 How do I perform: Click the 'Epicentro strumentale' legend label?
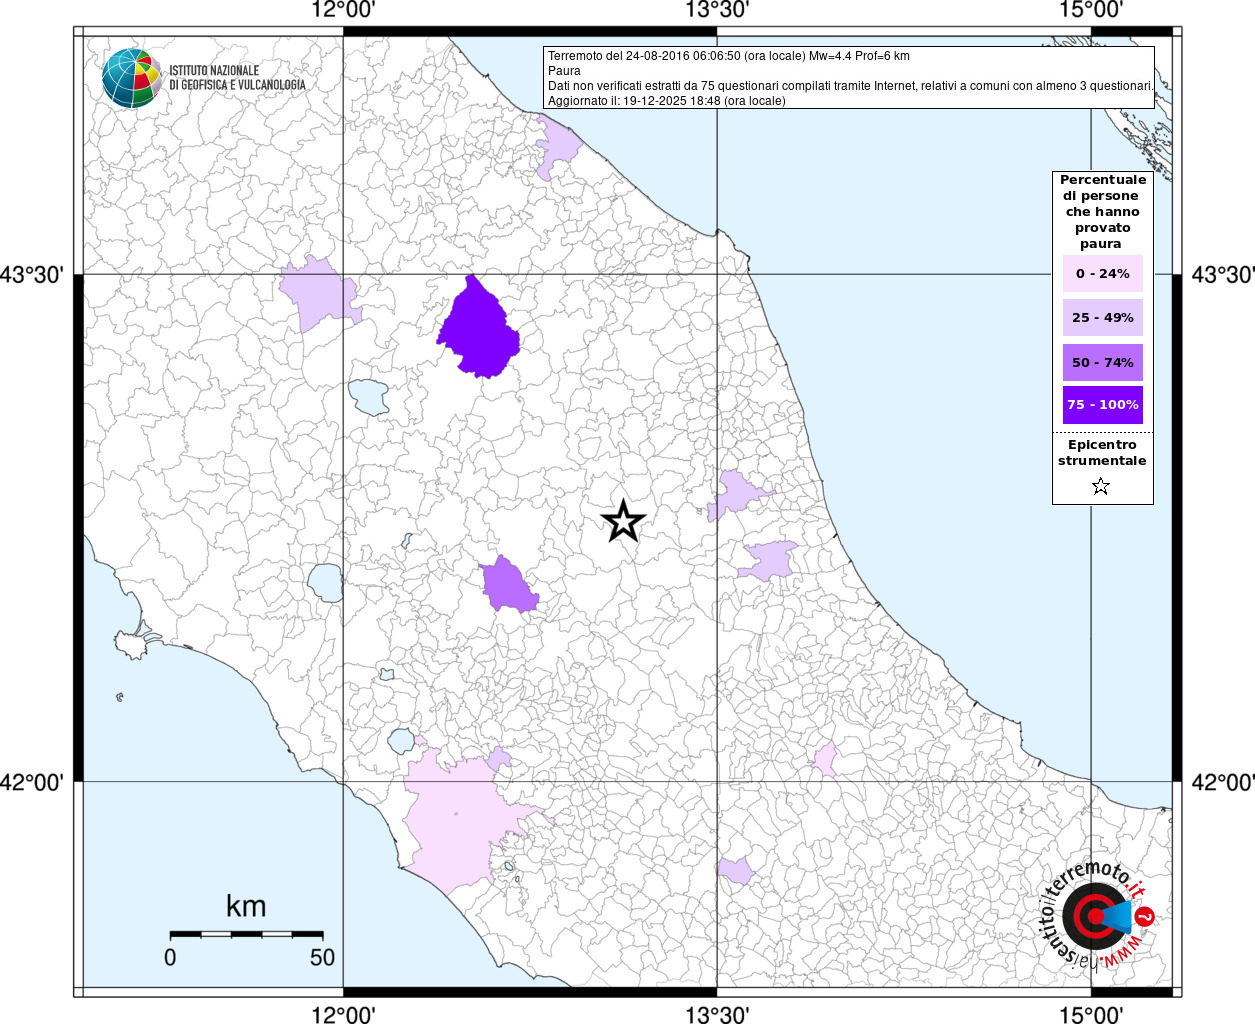[x=1102, y=453]
